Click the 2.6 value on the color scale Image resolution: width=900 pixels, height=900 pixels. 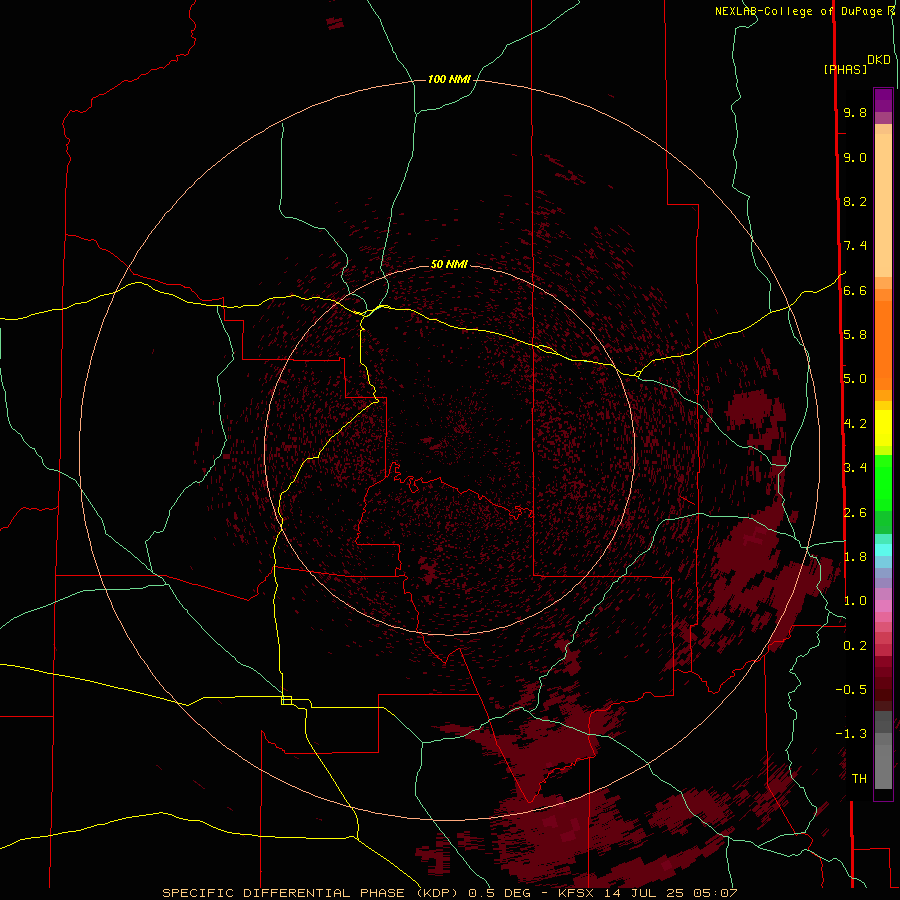point(855,513)
